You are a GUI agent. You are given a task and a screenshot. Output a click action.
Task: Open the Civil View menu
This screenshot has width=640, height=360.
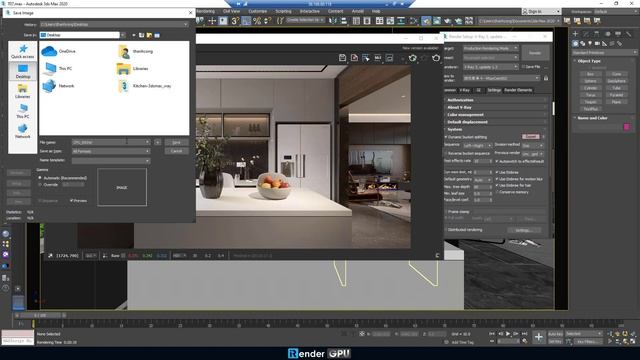point(231,11)
